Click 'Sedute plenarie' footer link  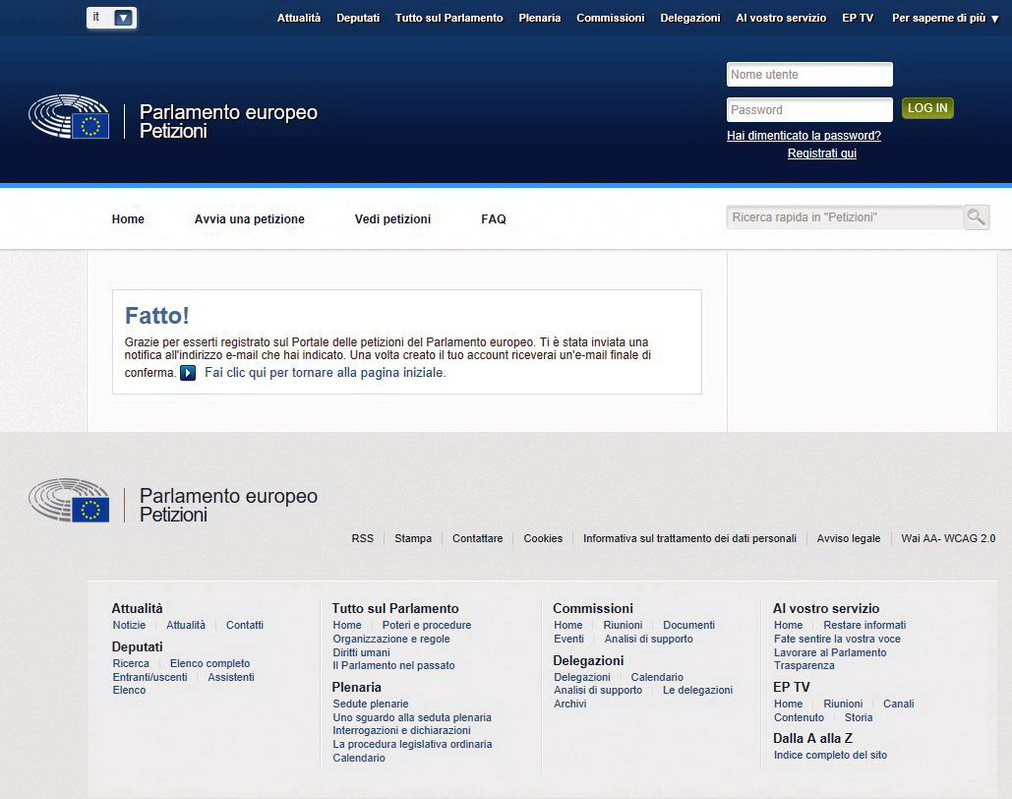pos(370,704)
